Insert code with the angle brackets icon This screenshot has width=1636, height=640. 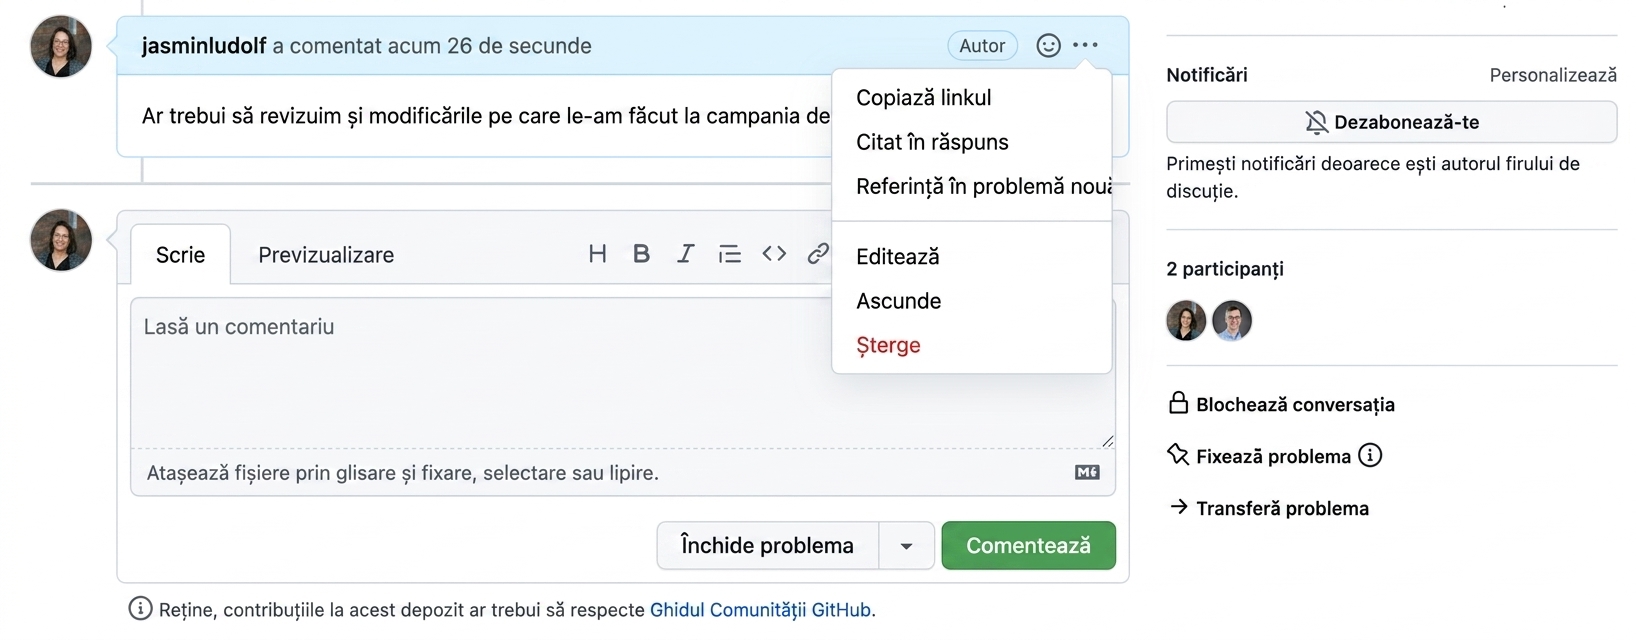click(774, 254)
